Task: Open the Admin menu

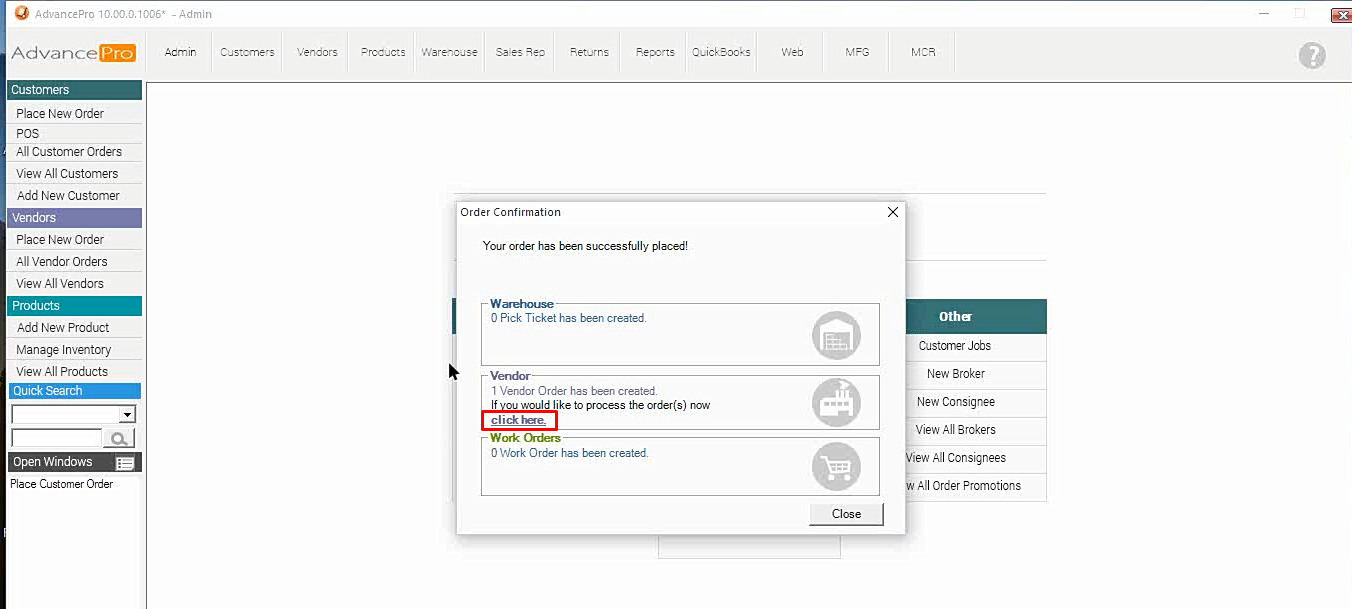Action: pyautogui.click(x=180, y=52)
